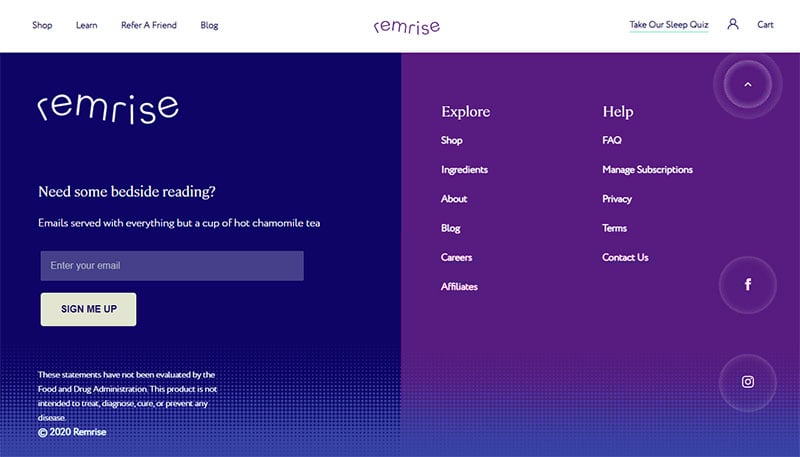Go to Refer A Friend in header
Viewport: 800px width, 457px height.
pos(148,25)
